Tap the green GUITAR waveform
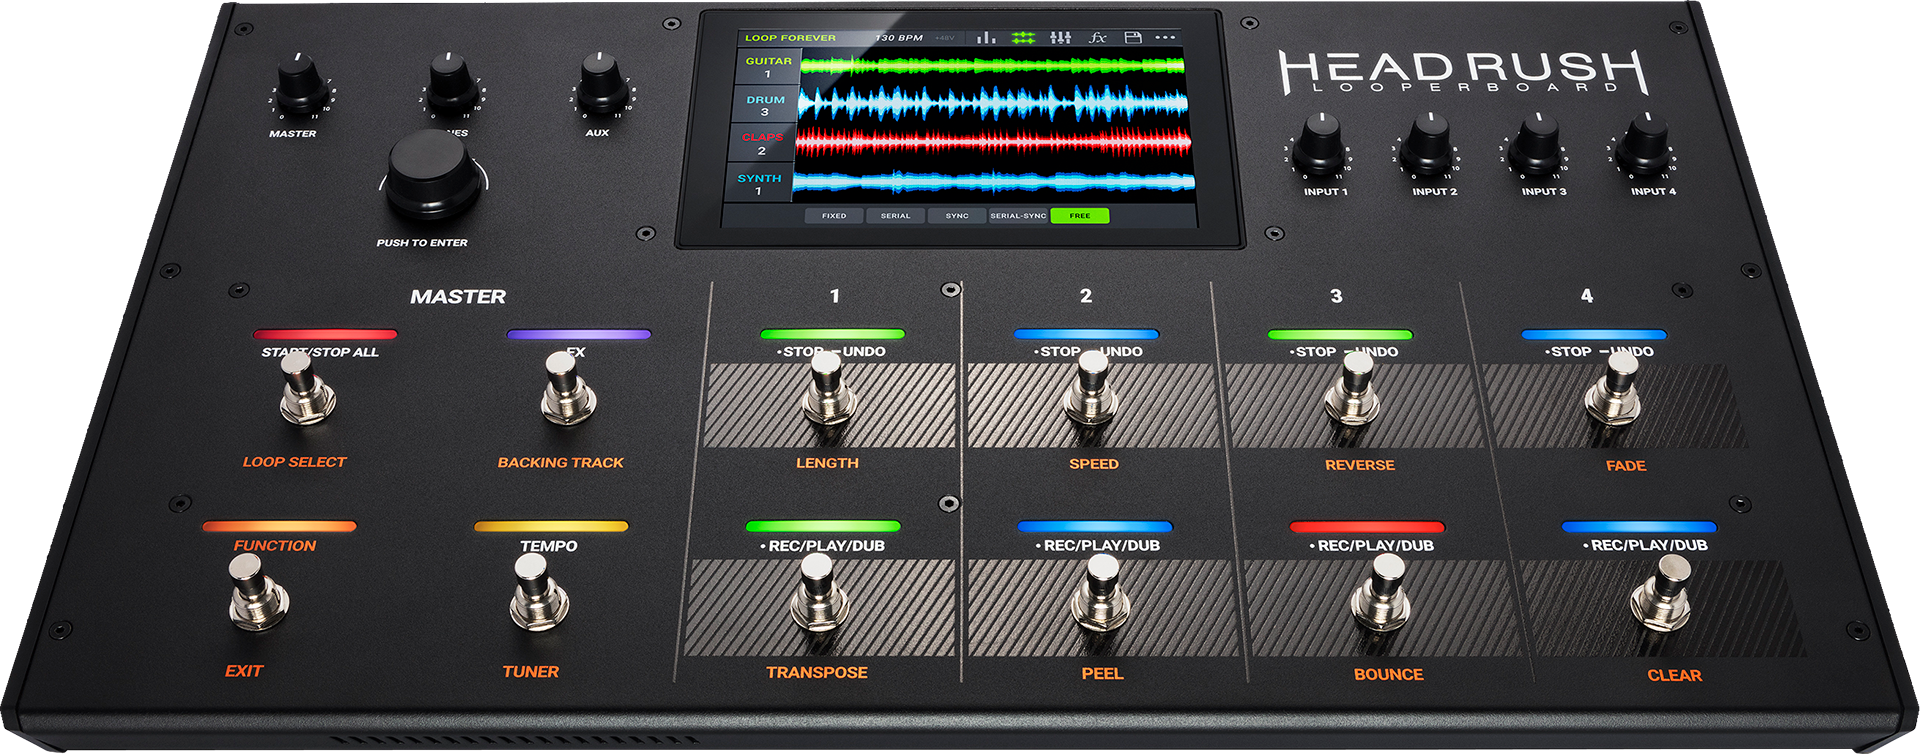Screen dimensions: 1920x754 pyautogui.click(x=992, y=66)
